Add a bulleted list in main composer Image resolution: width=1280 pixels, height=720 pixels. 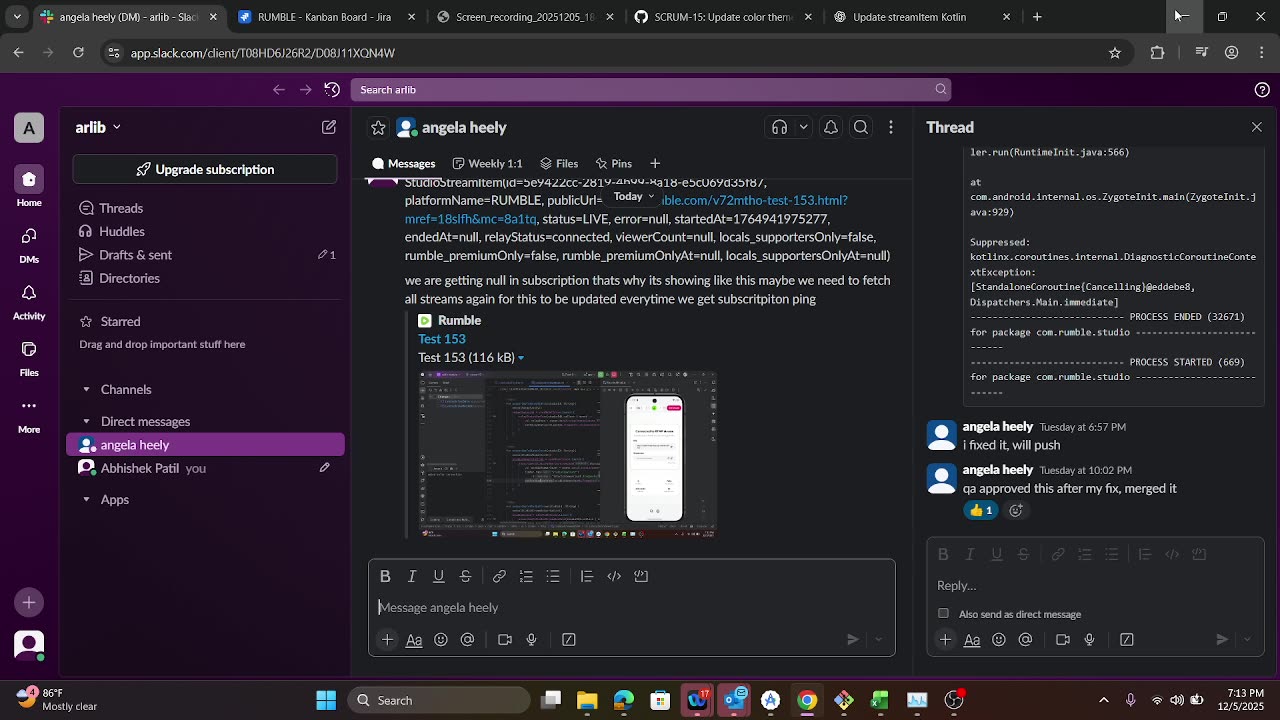[x=553, y=576]
